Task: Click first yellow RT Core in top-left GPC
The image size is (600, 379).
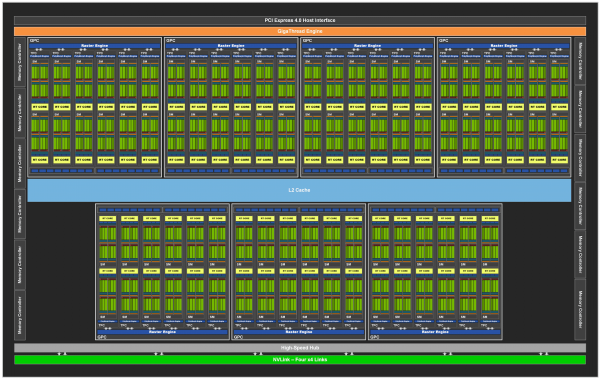Action: tap(40, 107)
